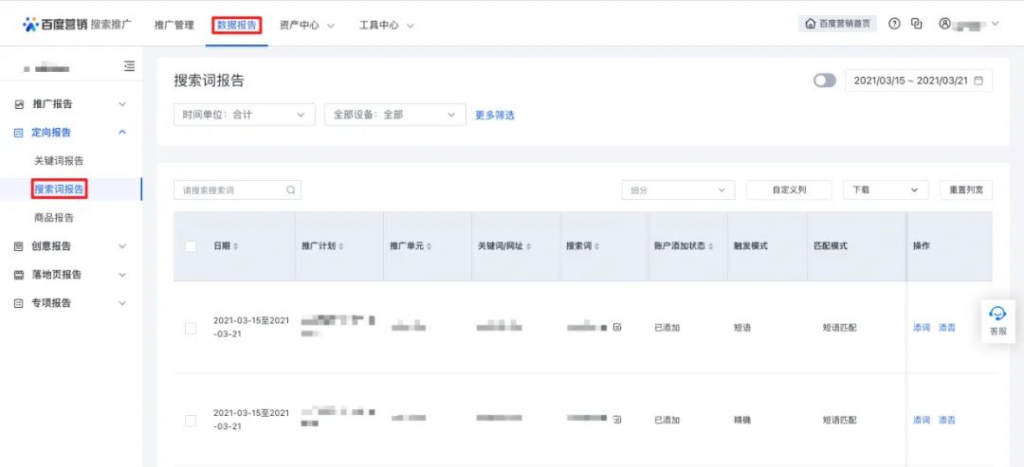This screenshot has height=467, width=1024.
Task: Click 更多筛选 link
Action: click(494, 115)
